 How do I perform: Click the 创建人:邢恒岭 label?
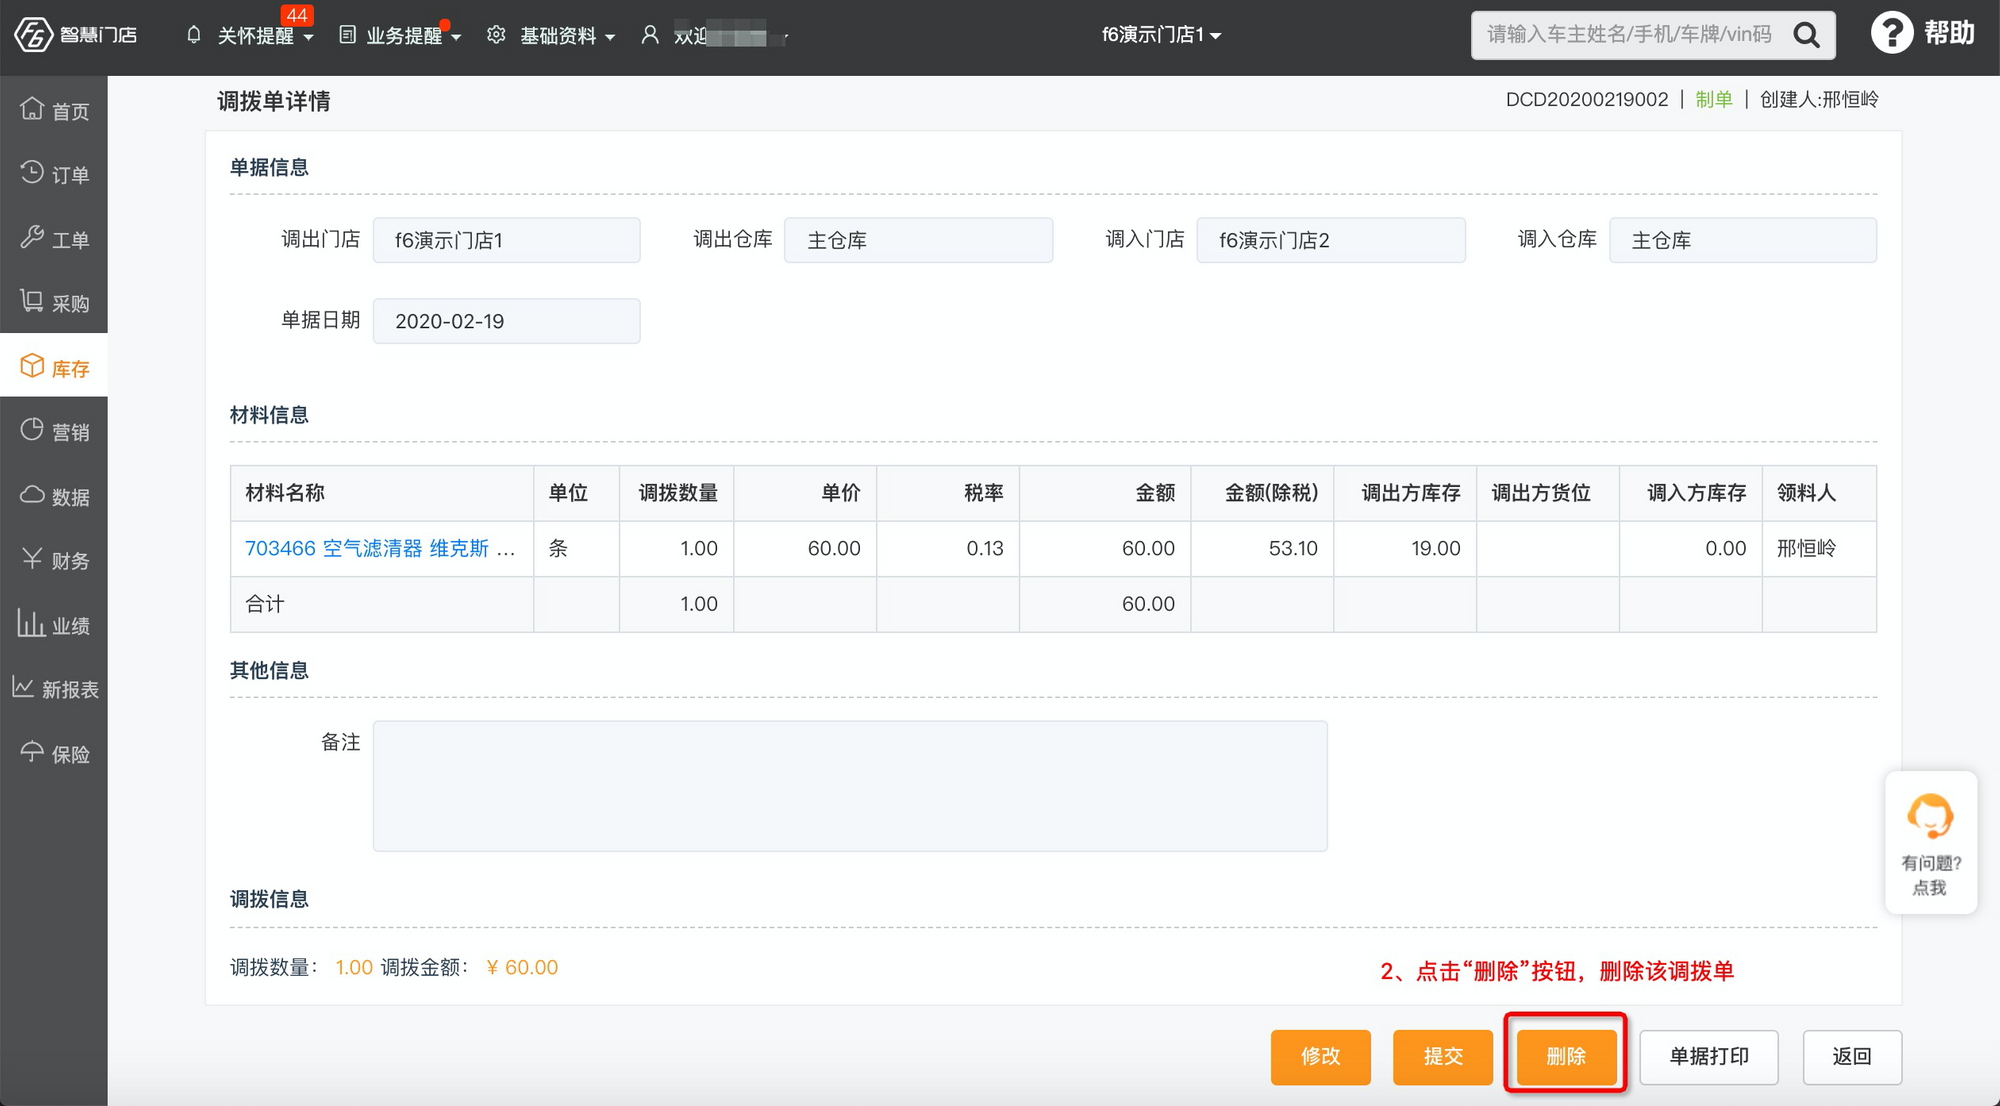[x=1819, y=99]
